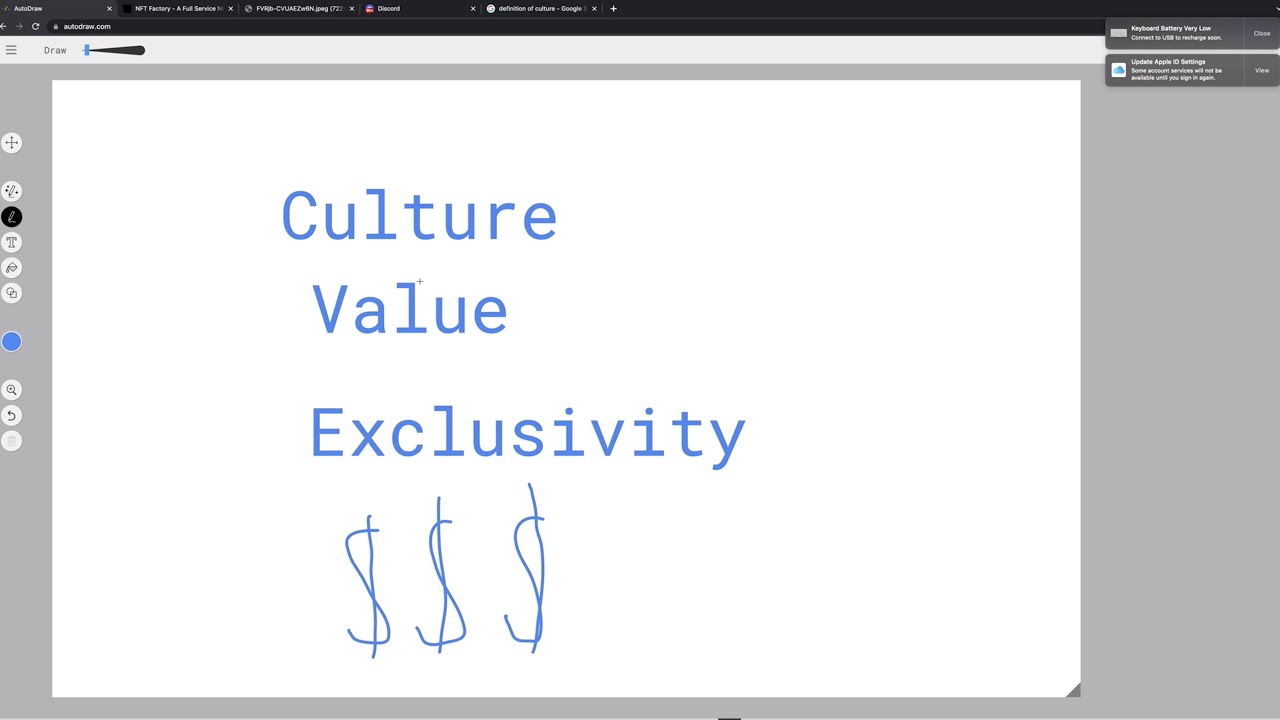The height and width of the screenshot is (720, 1280).
Task: Go back in browser history
Action: (x=5, y=26)
